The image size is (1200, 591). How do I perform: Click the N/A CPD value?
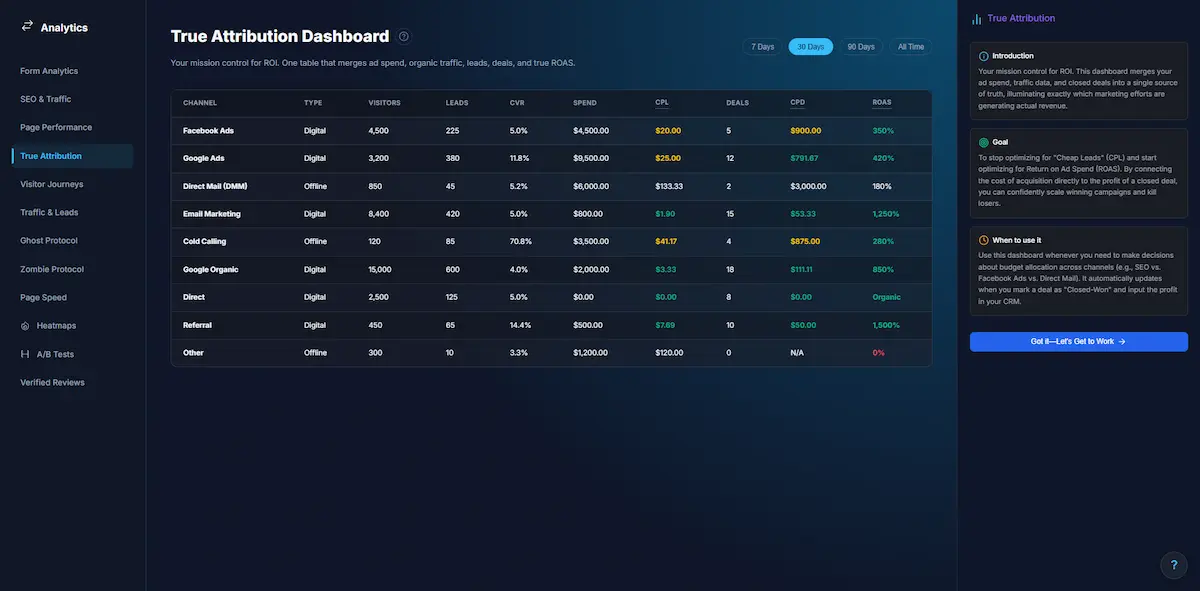797,353
